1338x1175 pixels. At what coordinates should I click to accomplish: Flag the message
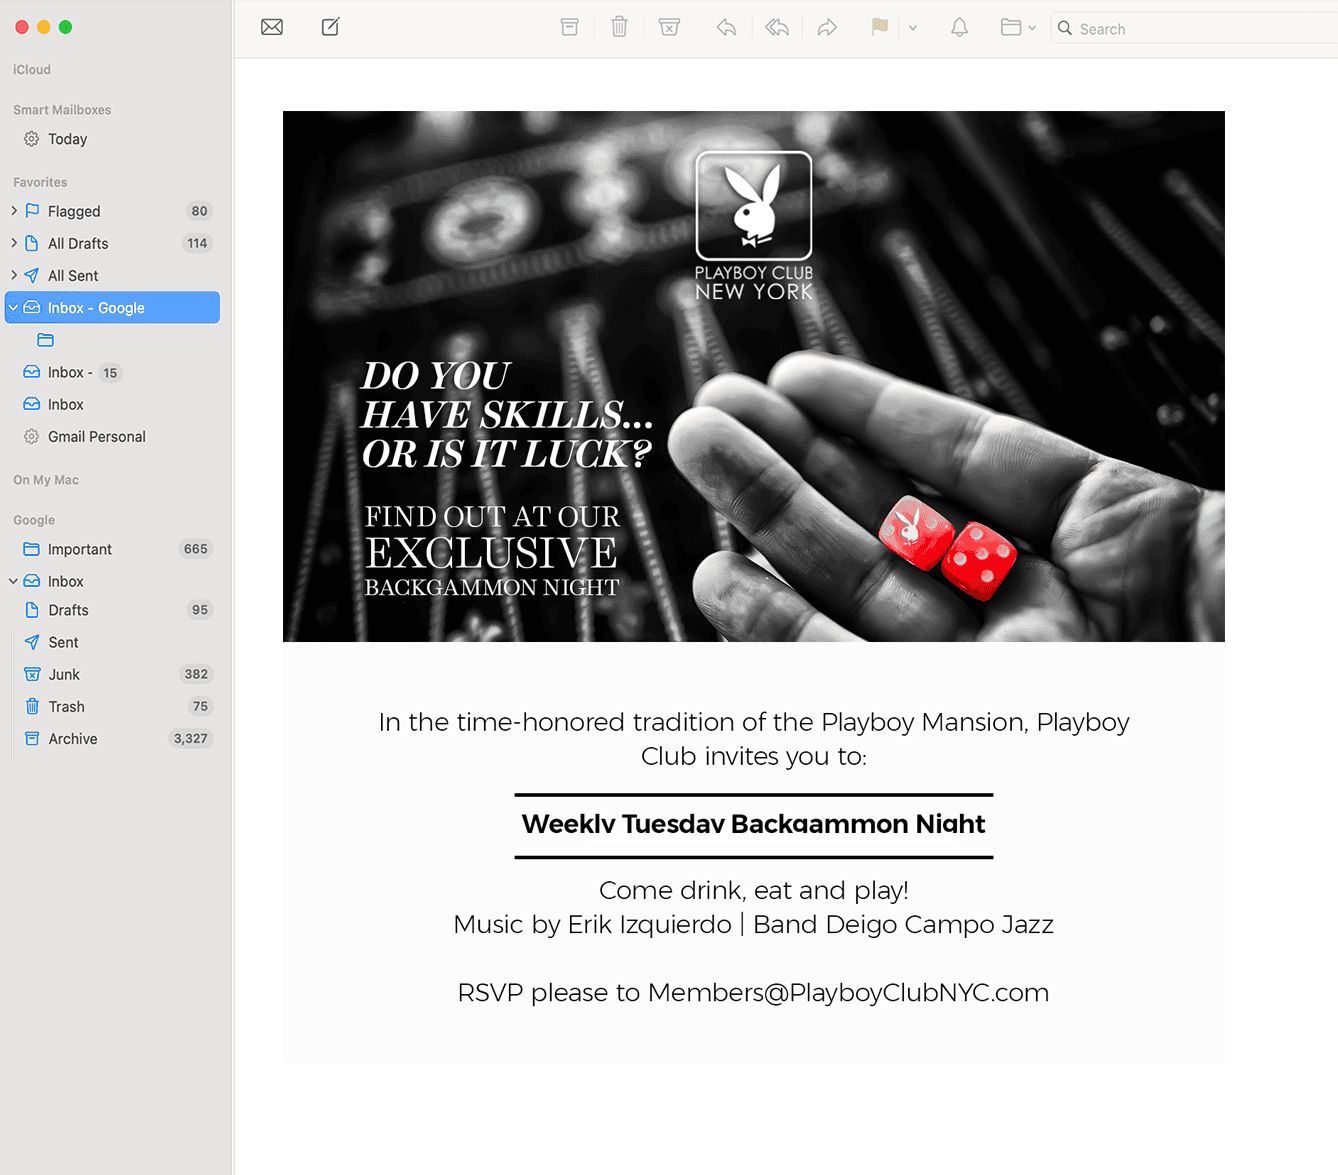pos(880,27)
